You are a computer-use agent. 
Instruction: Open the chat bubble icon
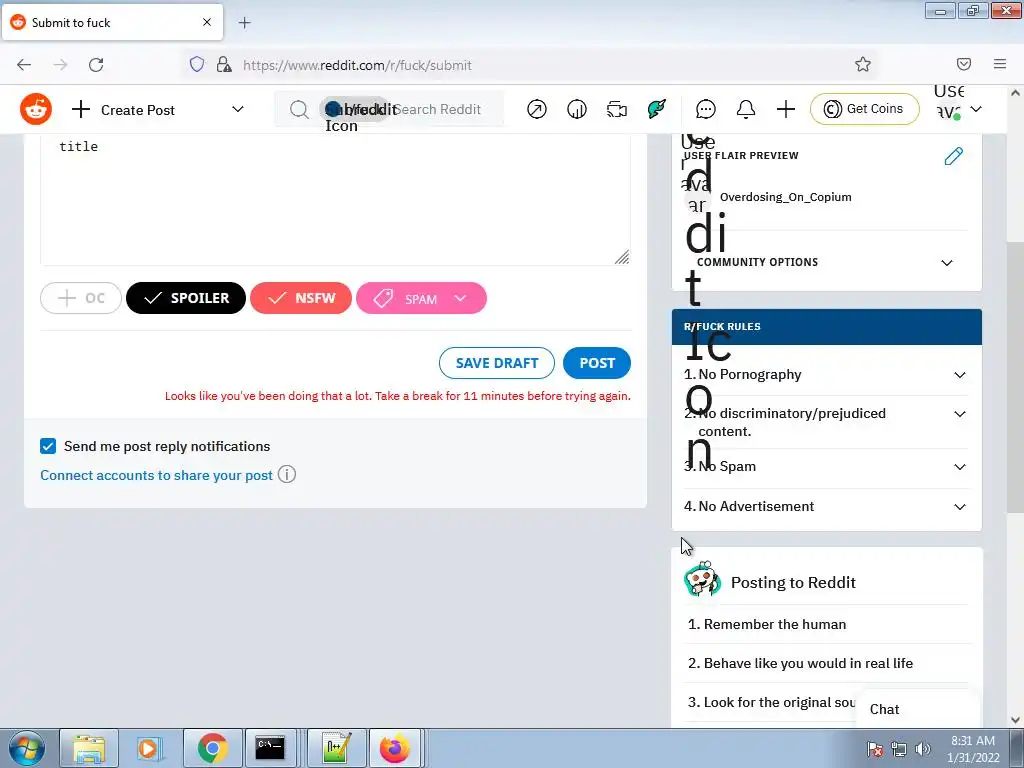705,109
